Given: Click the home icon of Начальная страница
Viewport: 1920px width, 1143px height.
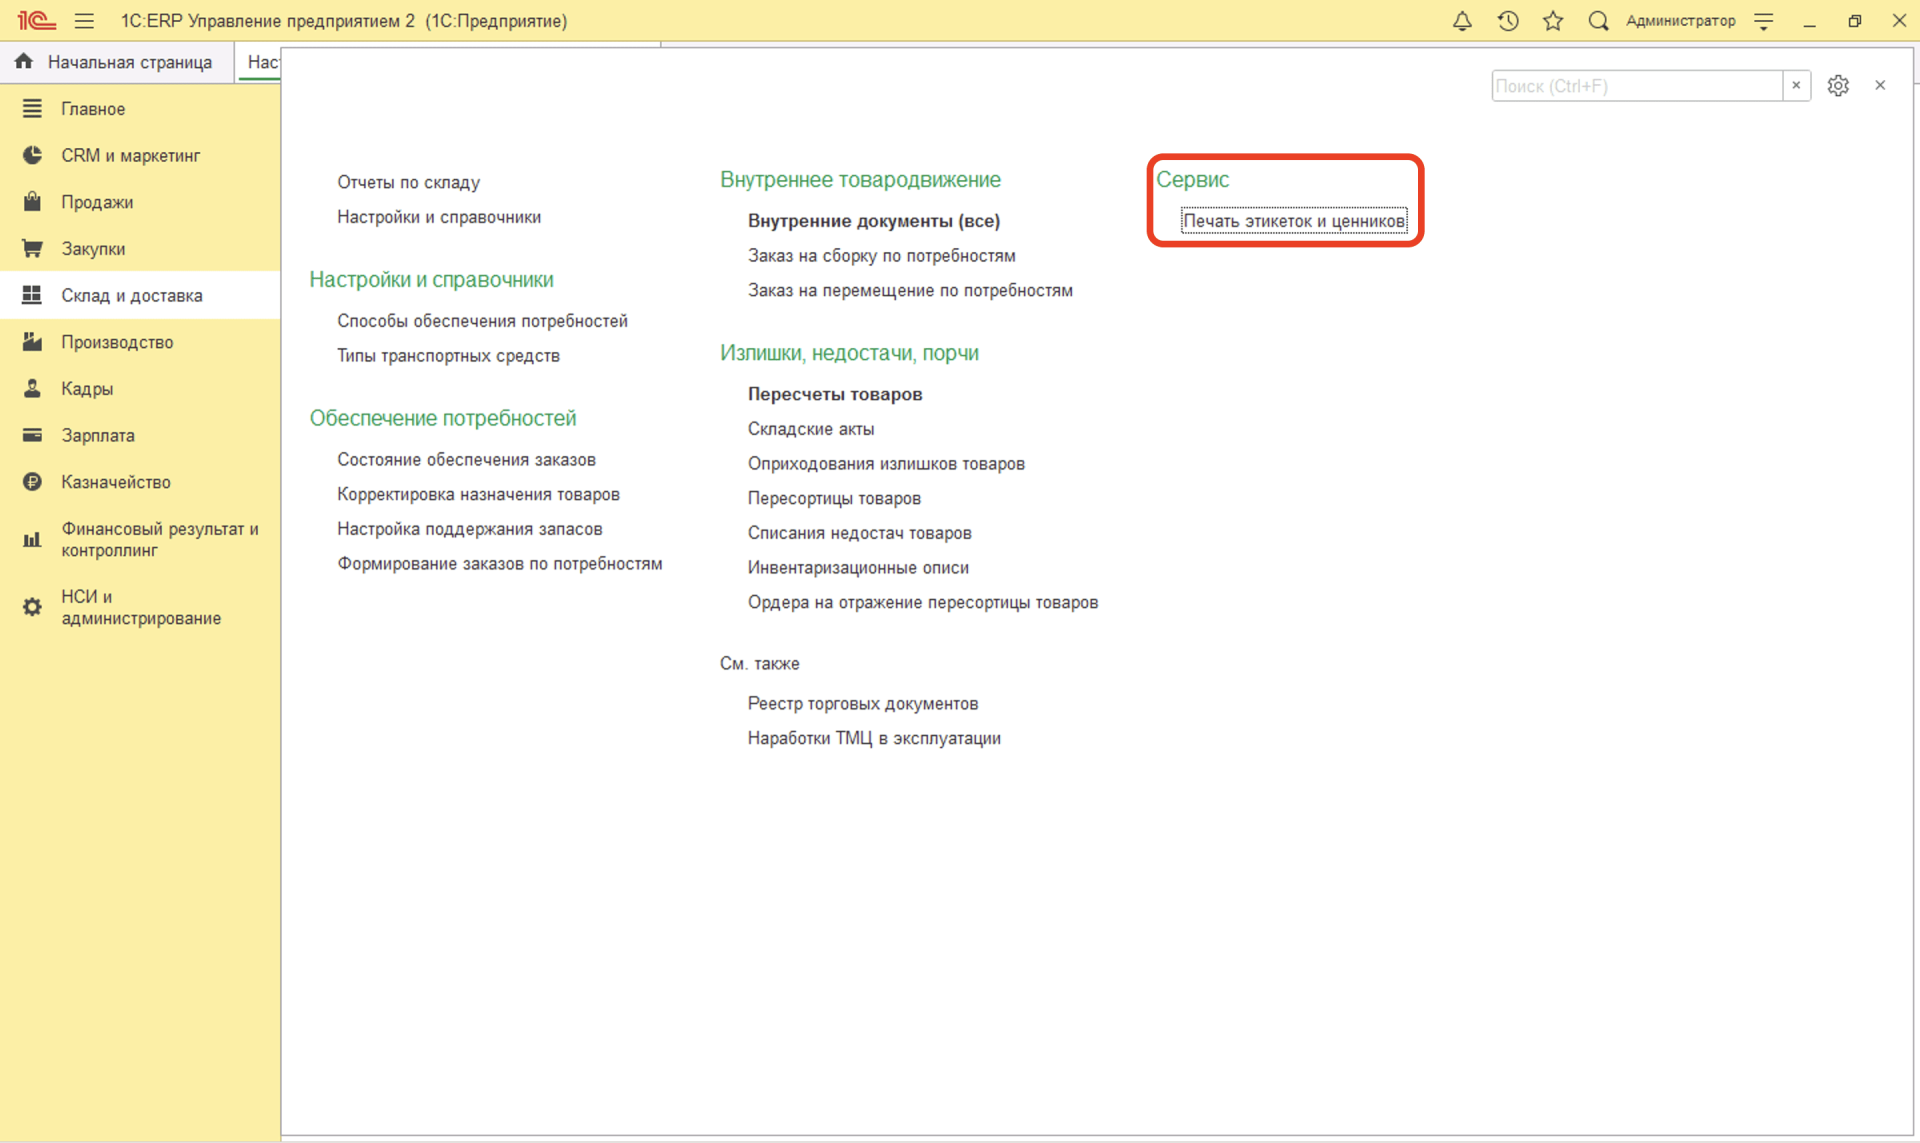Looking at the screenshot, I should tap(24, 62).
